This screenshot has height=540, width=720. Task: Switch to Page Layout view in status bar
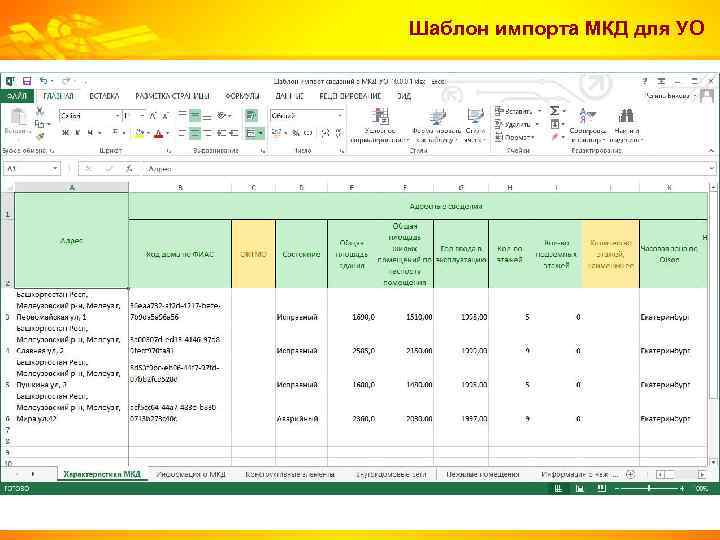tap(579, 489)
